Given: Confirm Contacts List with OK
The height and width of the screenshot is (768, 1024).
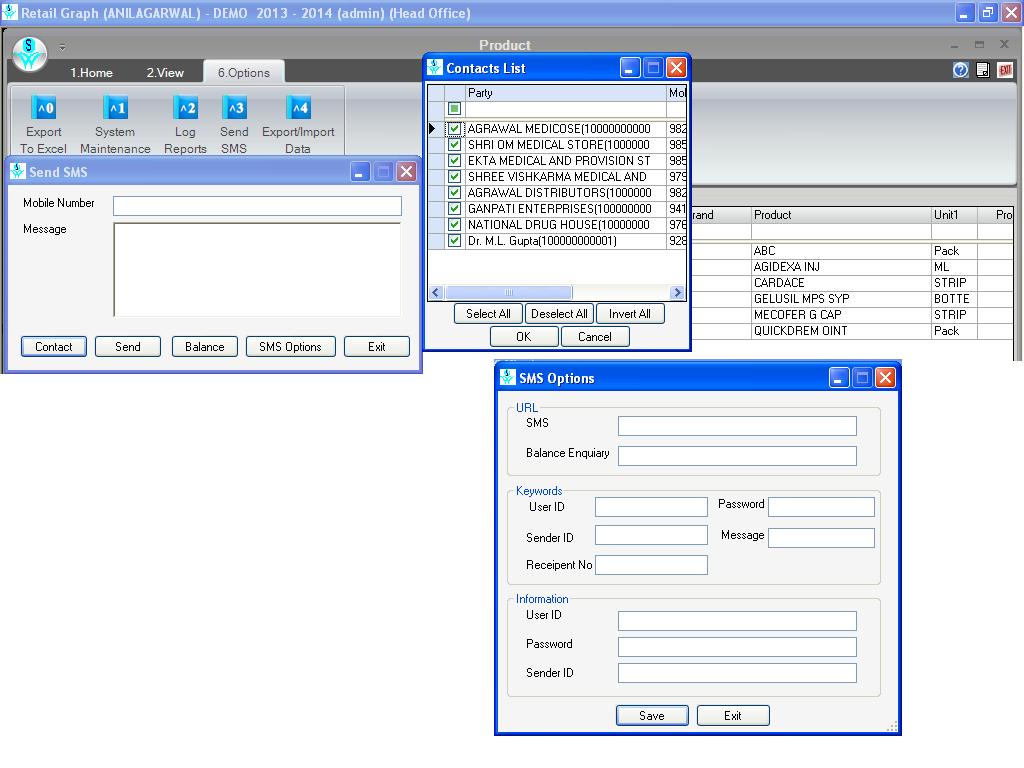Looking at the screenshot, I should (x=524, y=337).
